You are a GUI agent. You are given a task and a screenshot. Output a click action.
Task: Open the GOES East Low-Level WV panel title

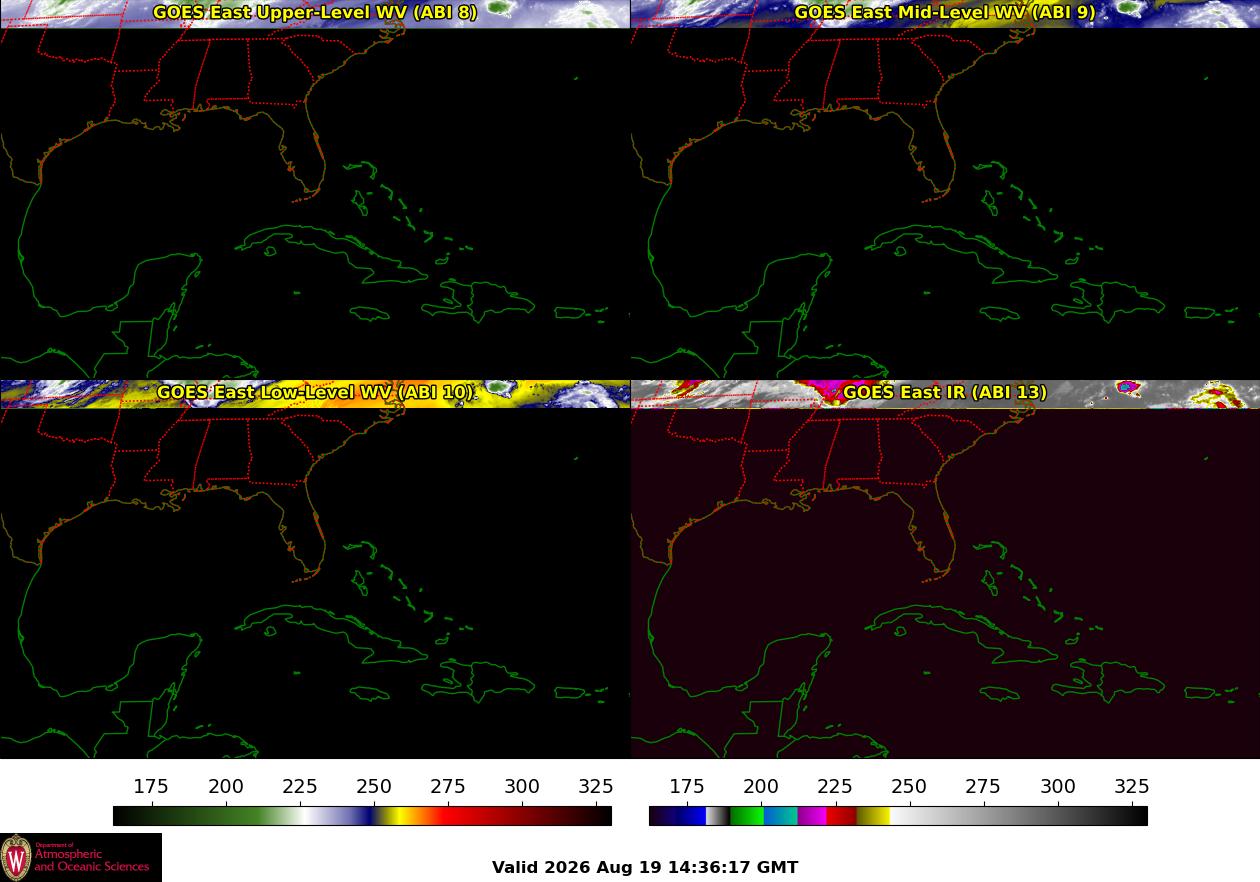click(315, 393)
